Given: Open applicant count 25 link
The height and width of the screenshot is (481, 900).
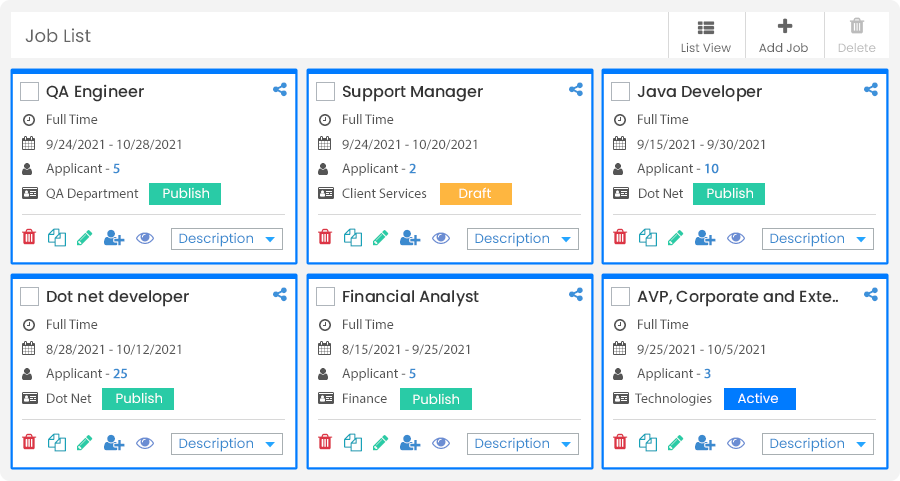Looking at the screenshot, I should 120,374.
